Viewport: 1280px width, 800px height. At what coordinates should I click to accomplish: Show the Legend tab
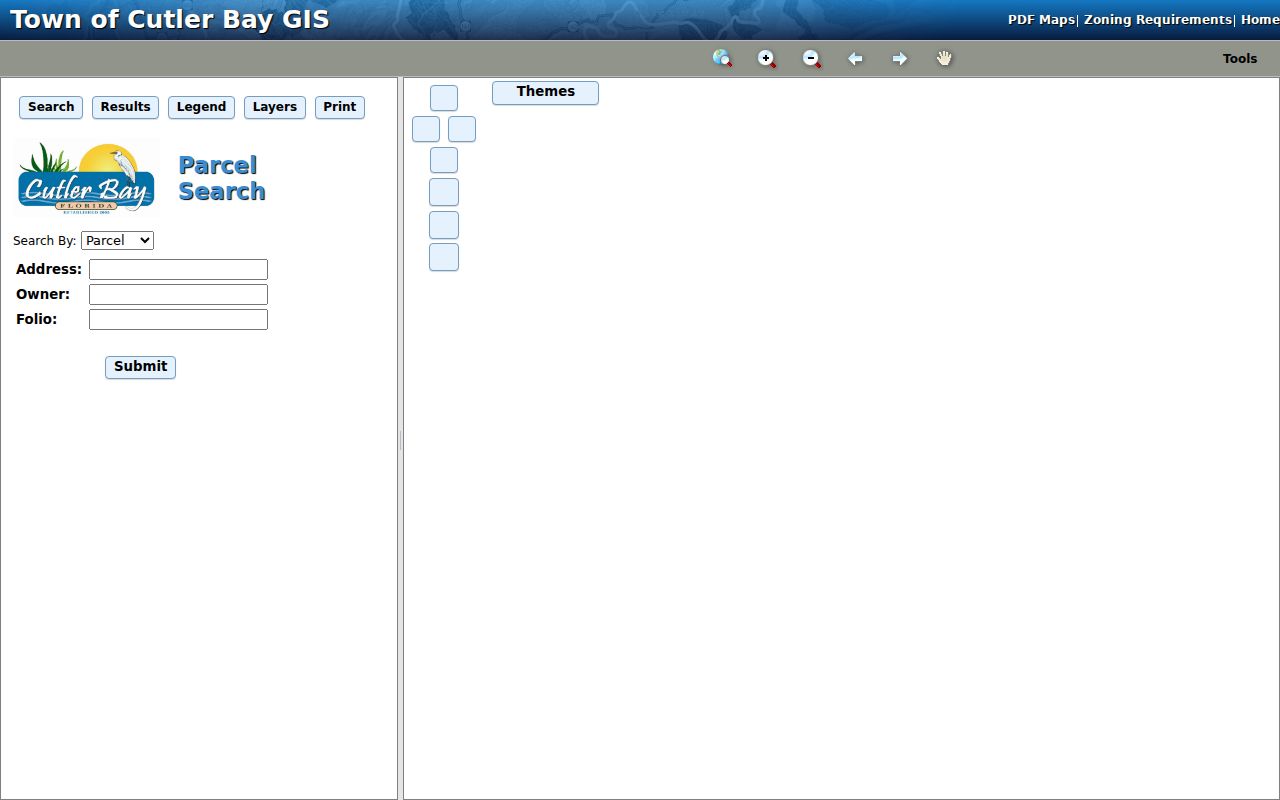click(x=201, y=107)
